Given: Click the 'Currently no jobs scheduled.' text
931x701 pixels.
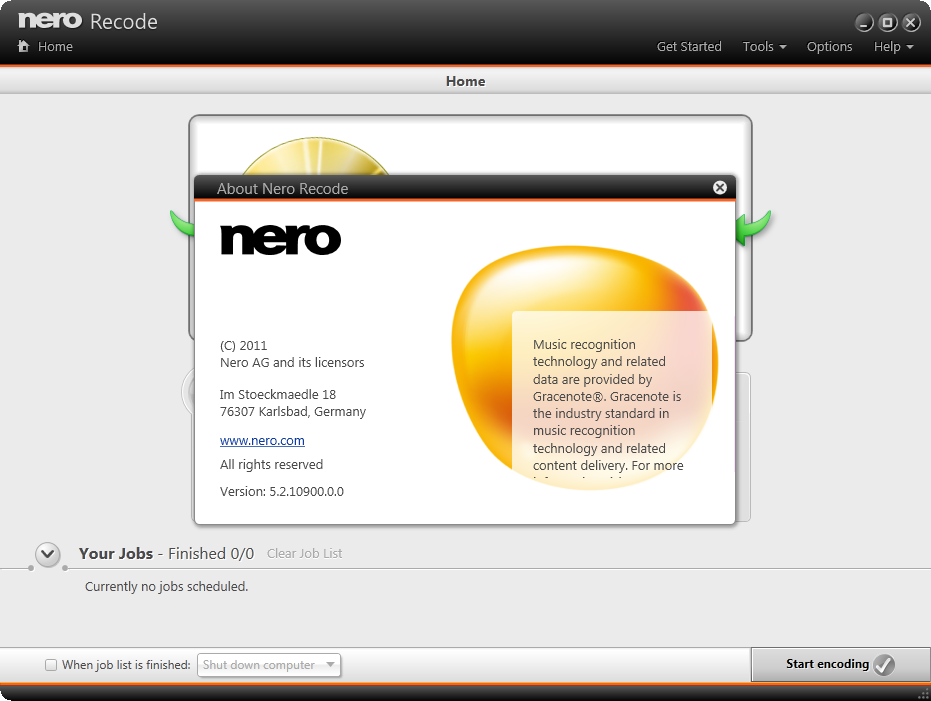Looking at the screenshot, I should (166, 586).
